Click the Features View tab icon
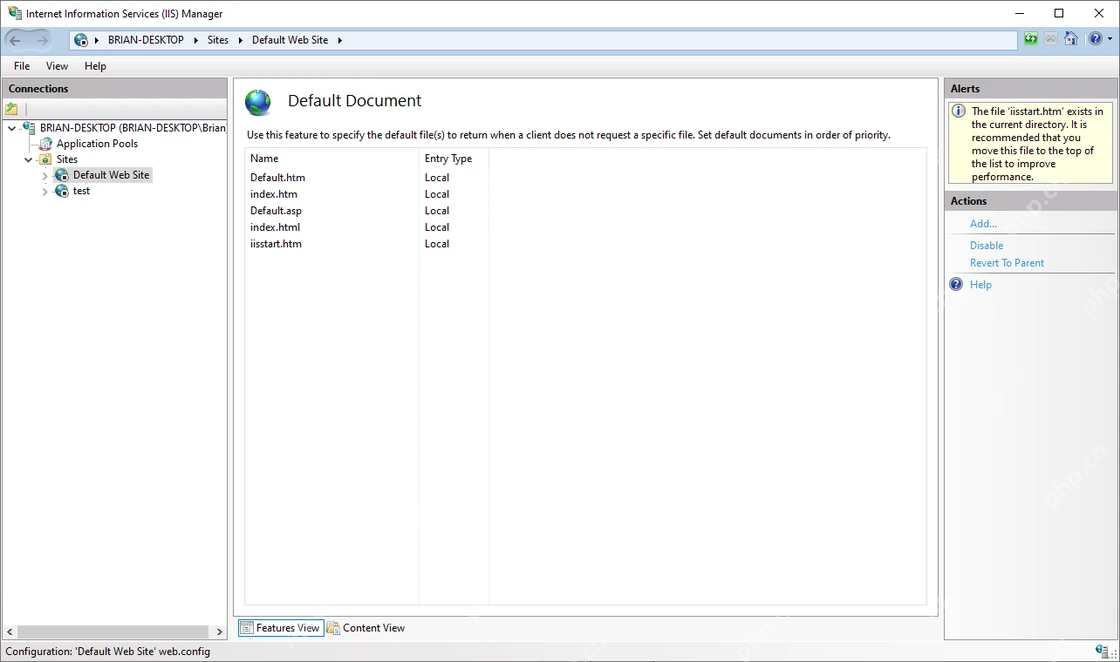 pos(246,628)
